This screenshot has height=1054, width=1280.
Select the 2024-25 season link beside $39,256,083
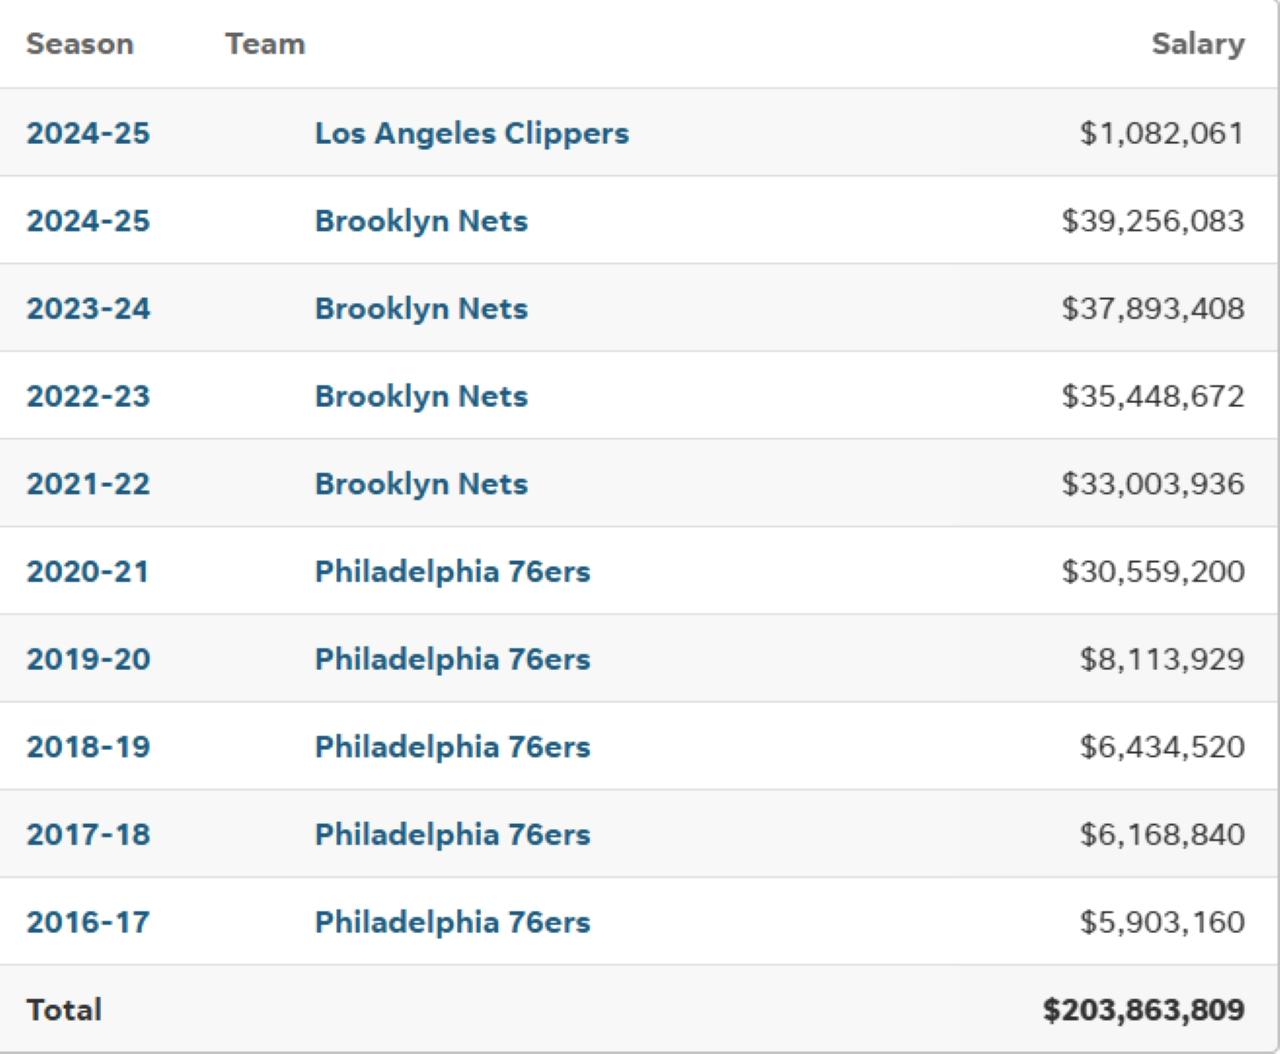pyautogui.click(x=88, y=221)
